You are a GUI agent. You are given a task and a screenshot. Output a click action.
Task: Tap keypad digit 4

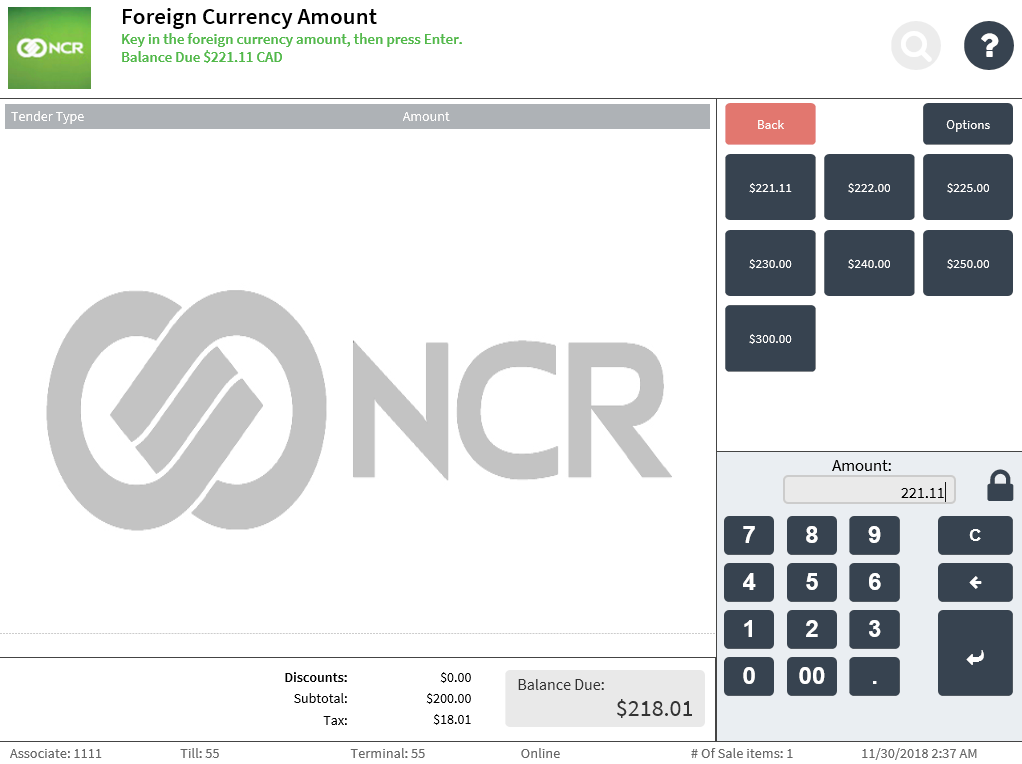tap(749, 582)
